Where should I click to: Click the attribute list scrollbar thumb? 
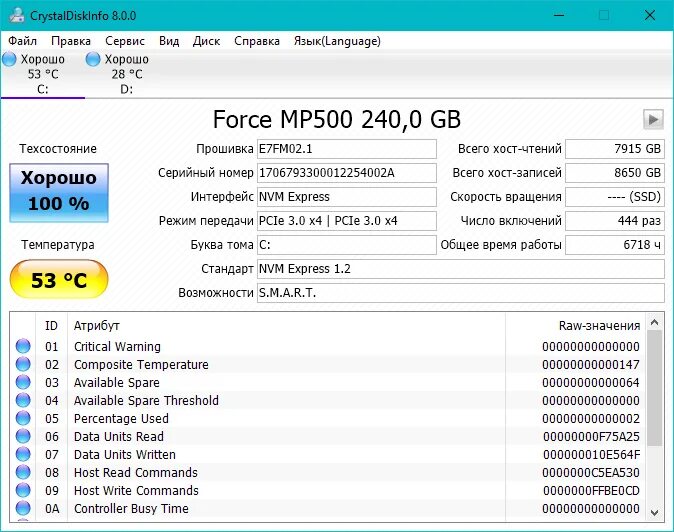655,388
